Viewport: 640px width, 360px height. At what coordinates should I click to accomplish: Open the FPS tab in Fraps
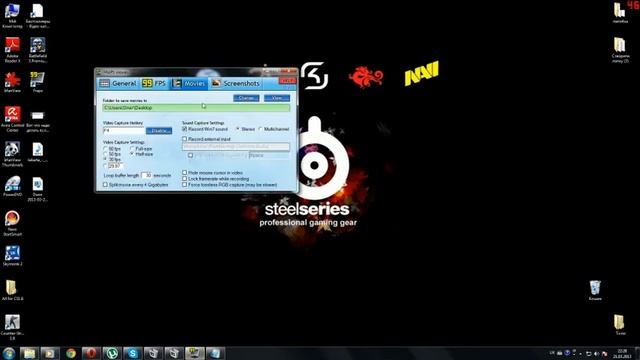tap(153, 83)
